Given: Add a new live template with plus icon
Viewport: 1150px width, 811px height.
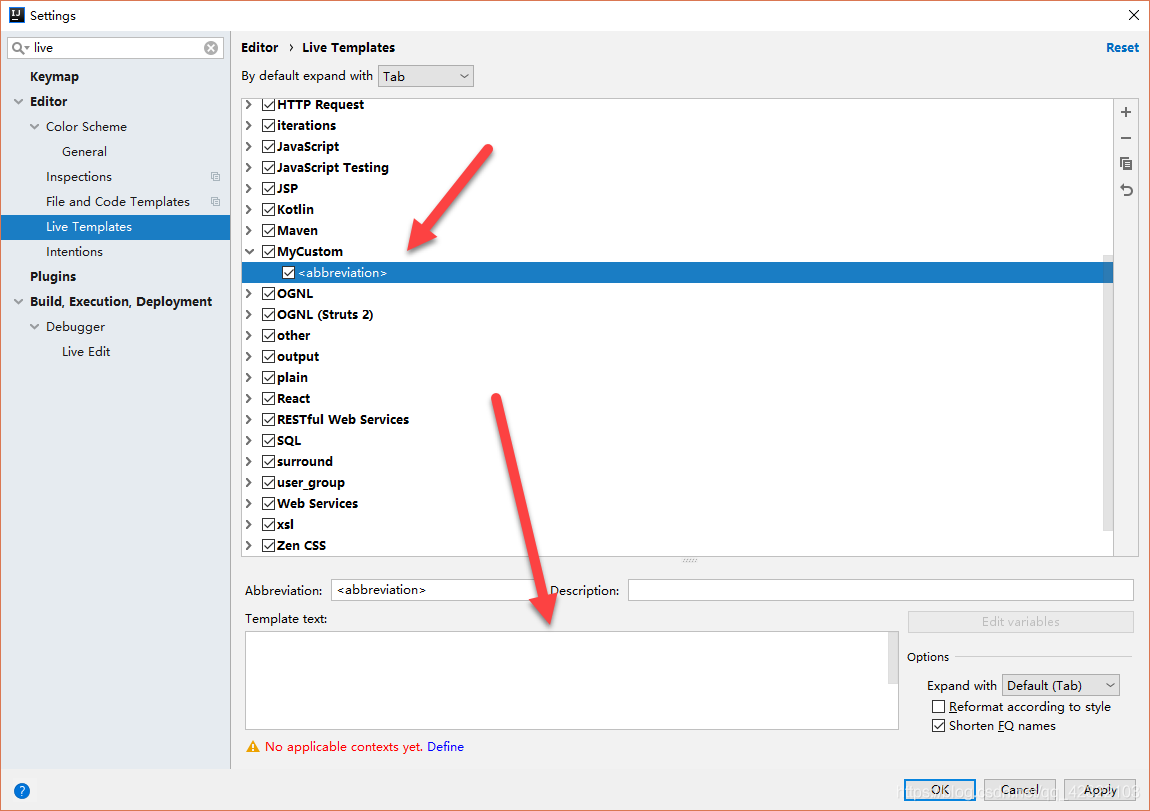Looking at the screenshot, I should pyautogui.click(x=1126, y=112).
